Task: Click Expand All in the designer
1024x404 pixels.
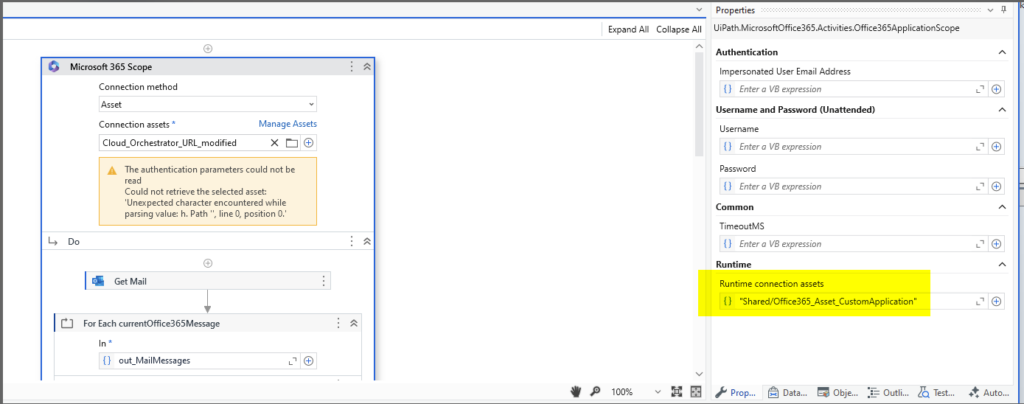Action: coord(628,30)
